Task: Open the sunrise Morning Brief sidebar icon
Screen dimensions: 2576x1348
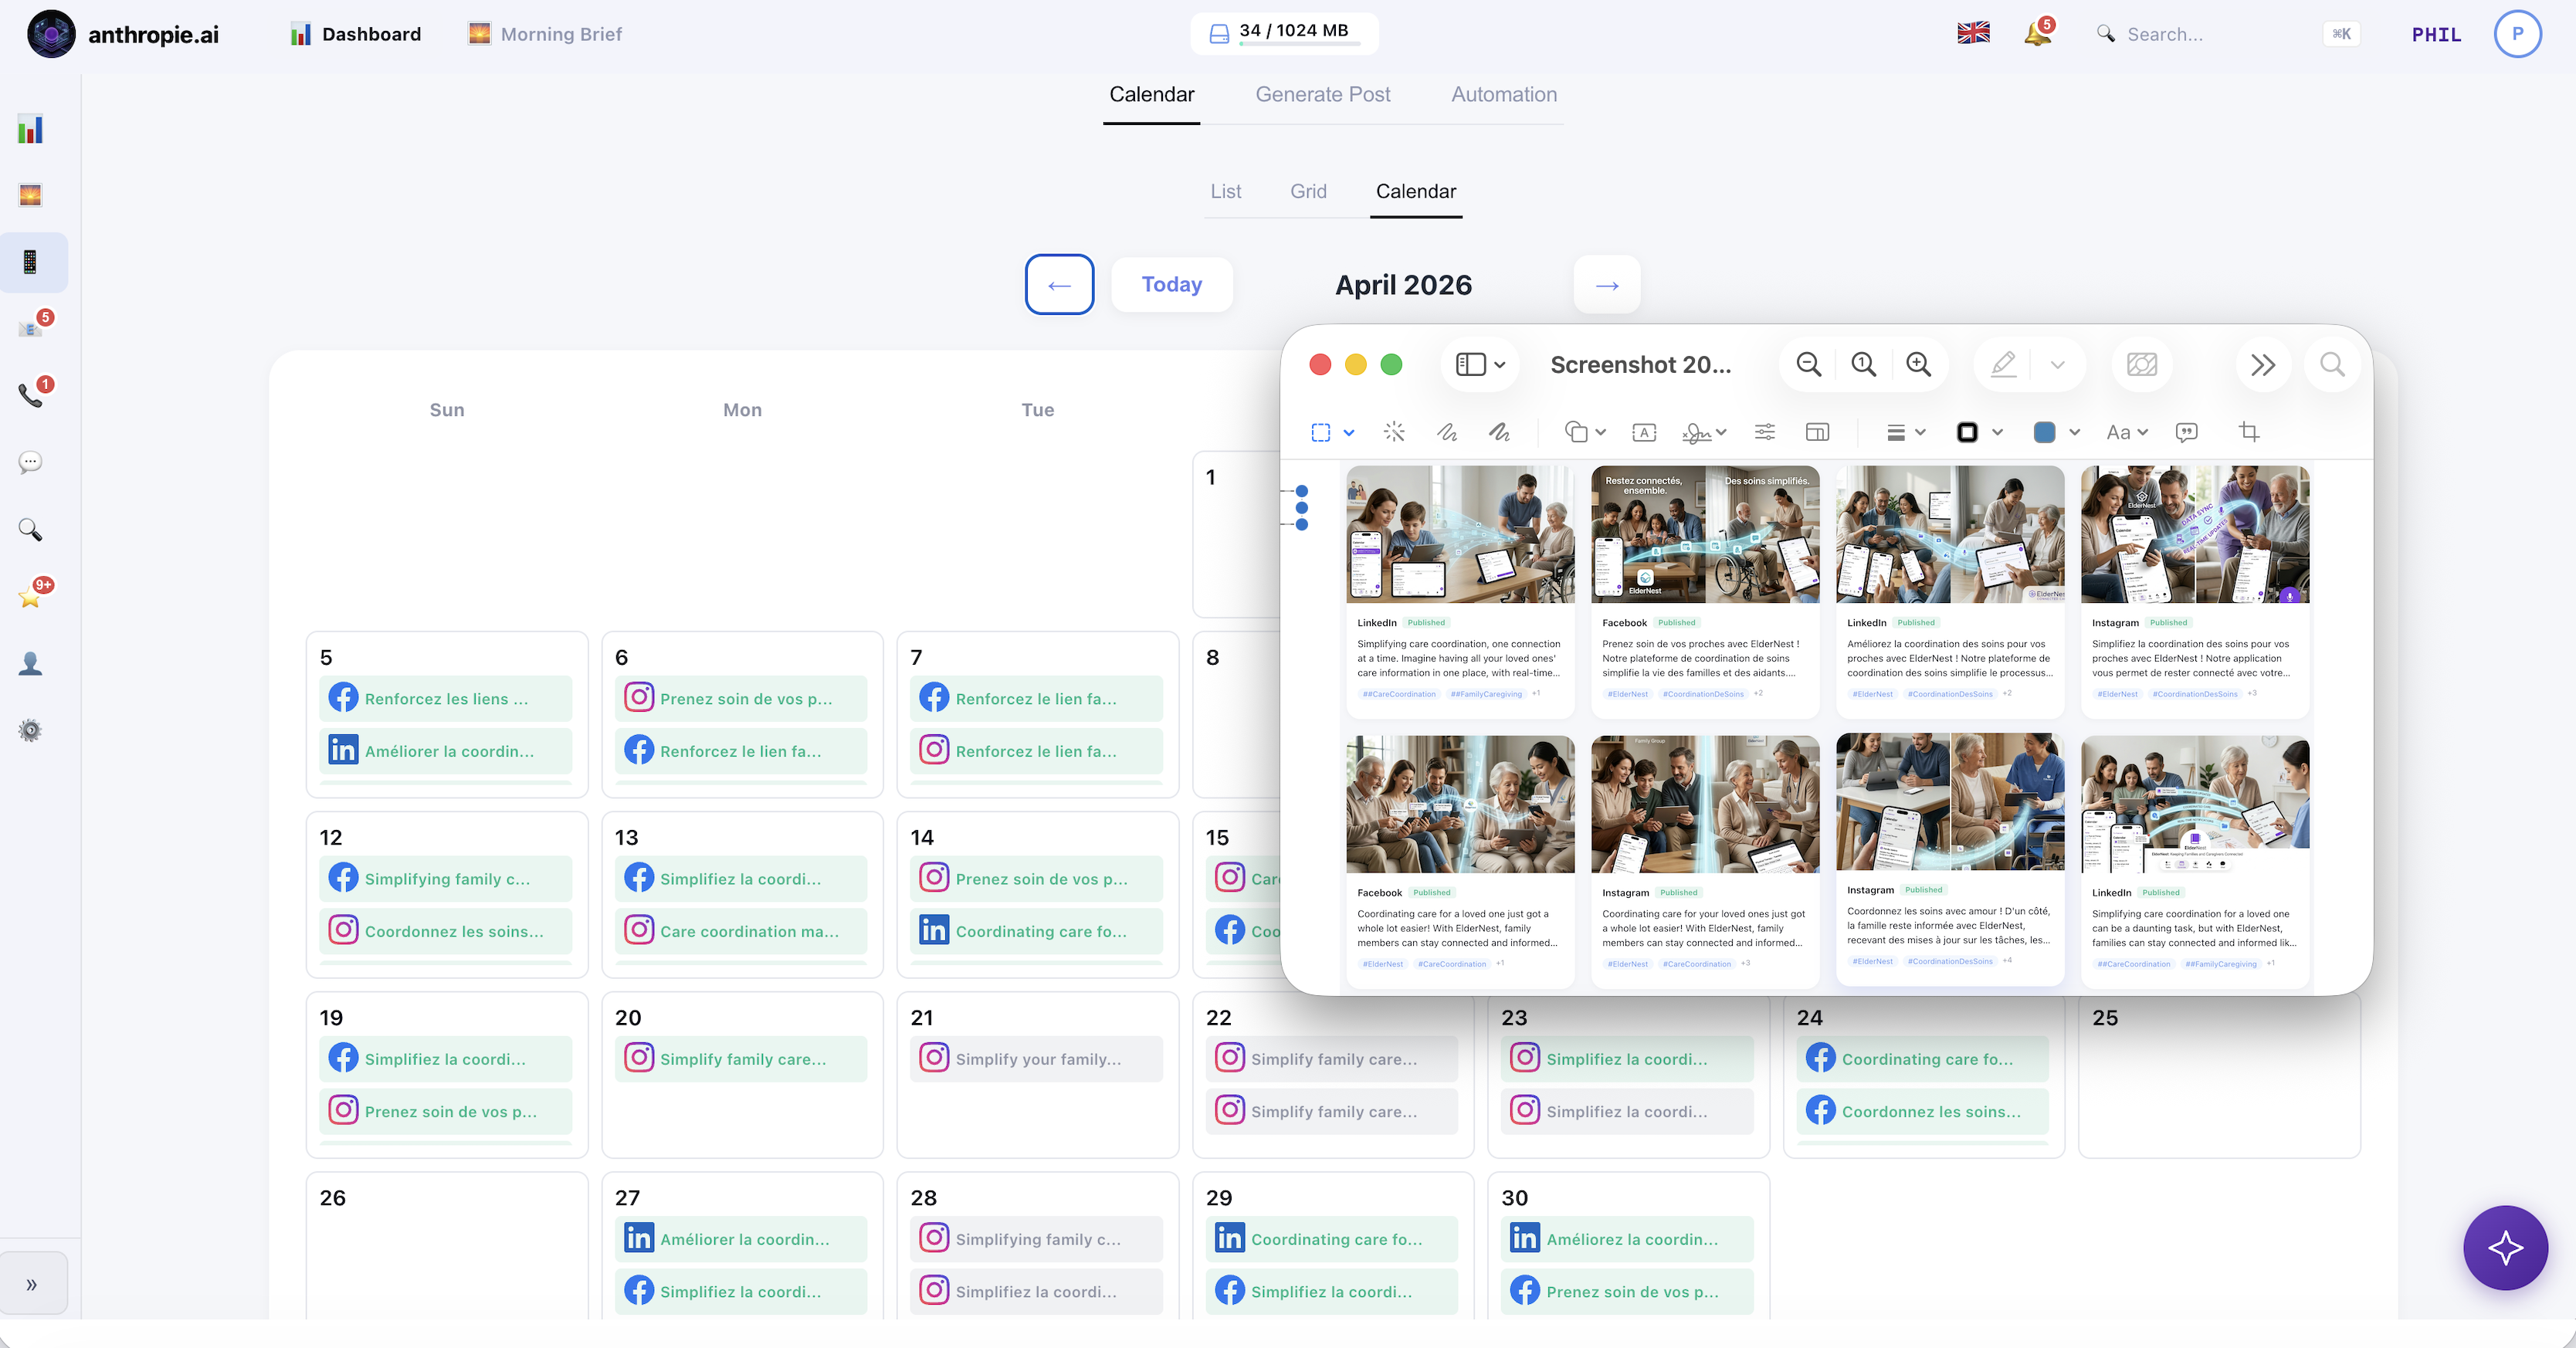Action: click(30, 195)
